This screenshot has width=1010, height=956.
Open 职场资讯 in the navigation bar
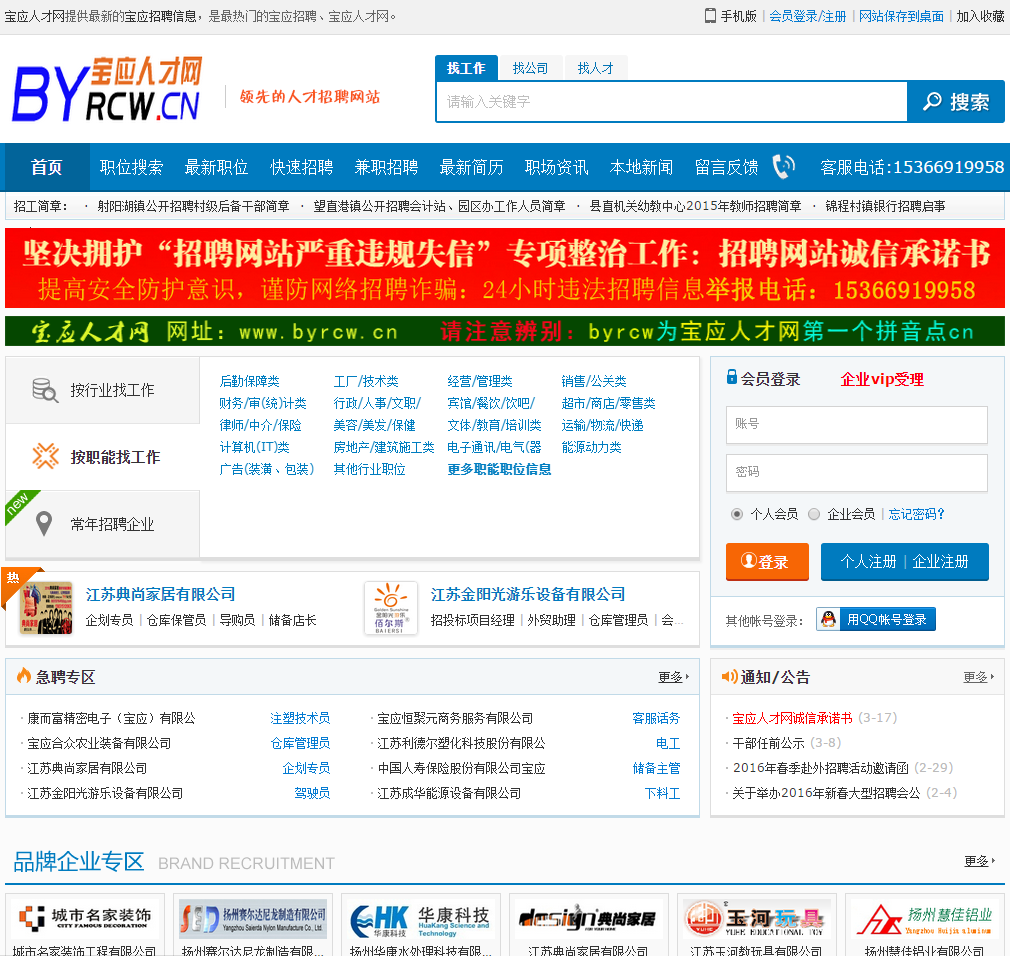click(x=557, y=167)
